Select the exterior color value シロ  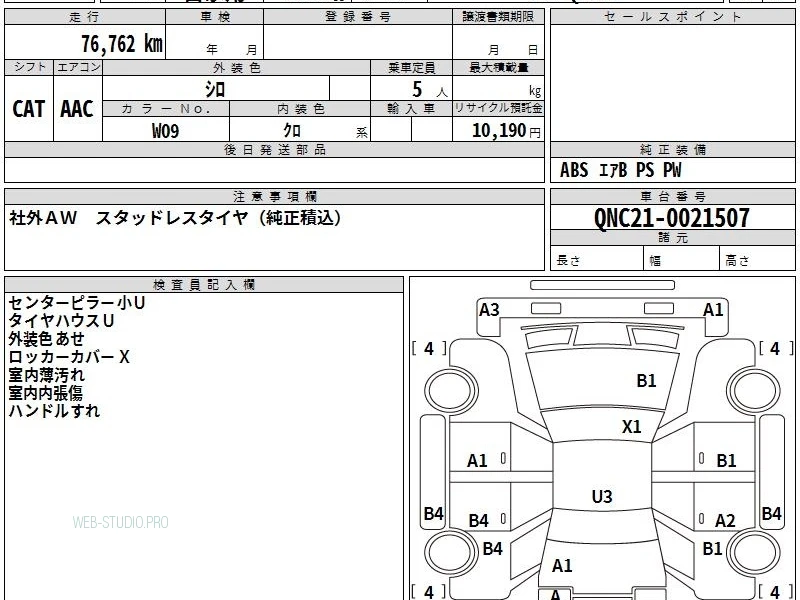(215, 89)
